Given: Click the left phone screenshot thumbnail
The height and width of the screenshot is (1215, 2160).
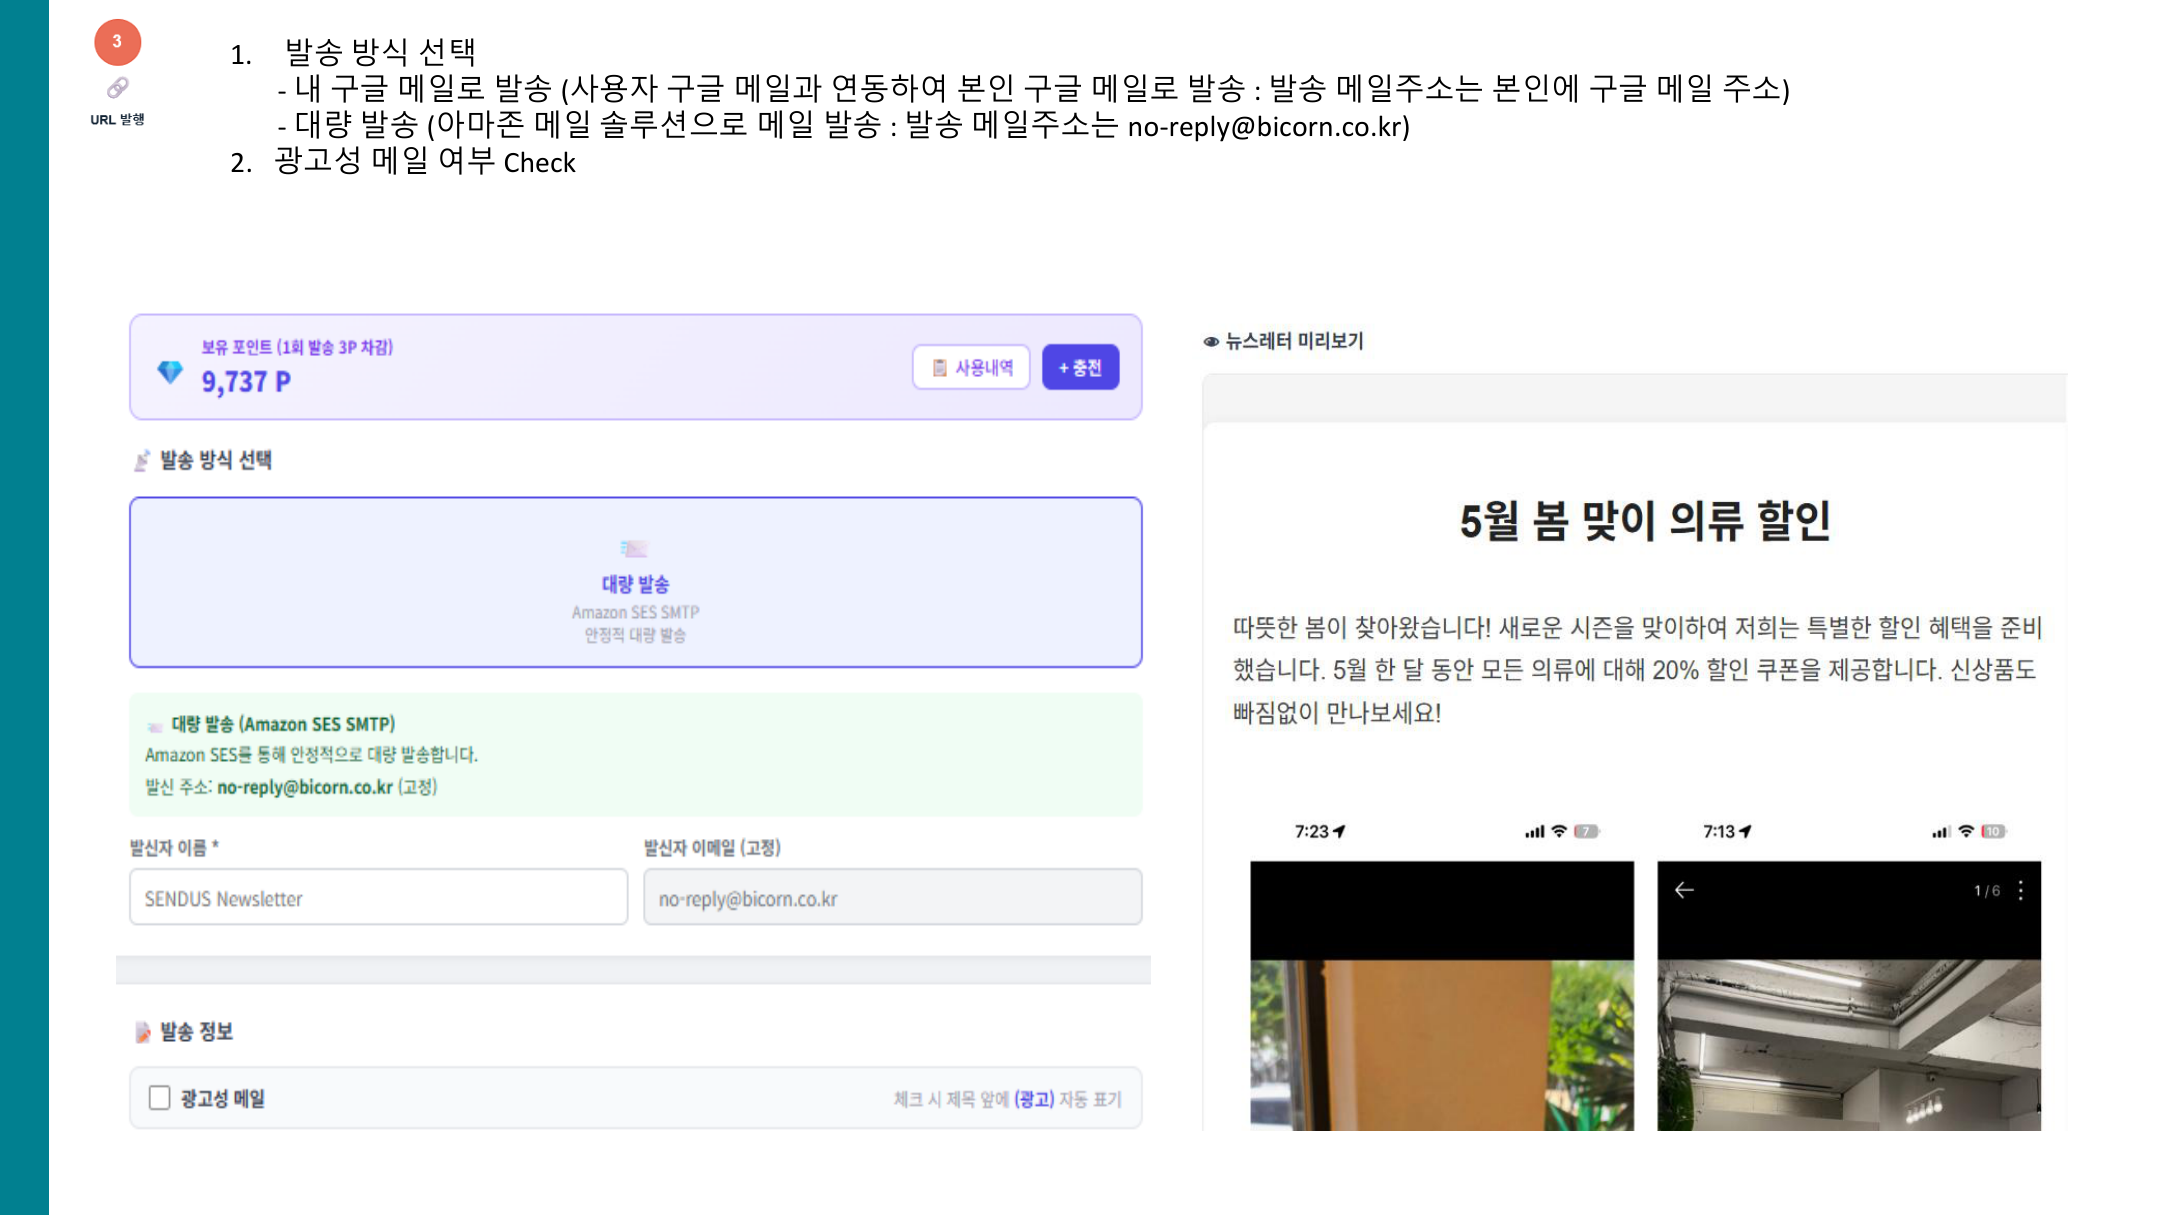Looking at the screenshot, I should (x=1442, y=995).
